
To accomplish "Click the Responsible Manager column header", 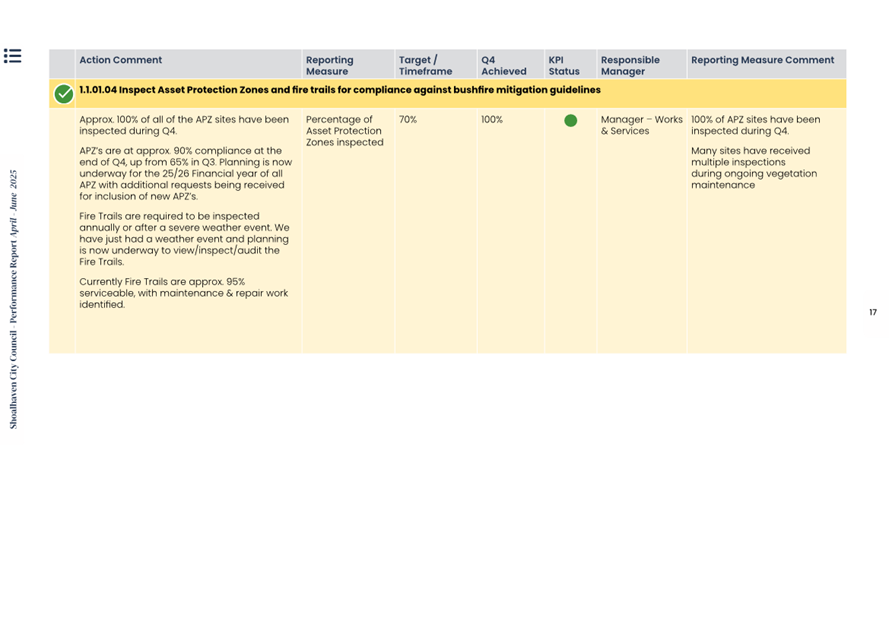I will tap(630, 66).
